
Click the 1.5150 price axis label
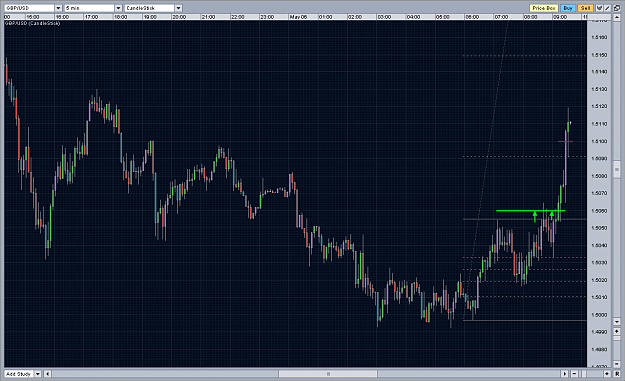(599, 55)
